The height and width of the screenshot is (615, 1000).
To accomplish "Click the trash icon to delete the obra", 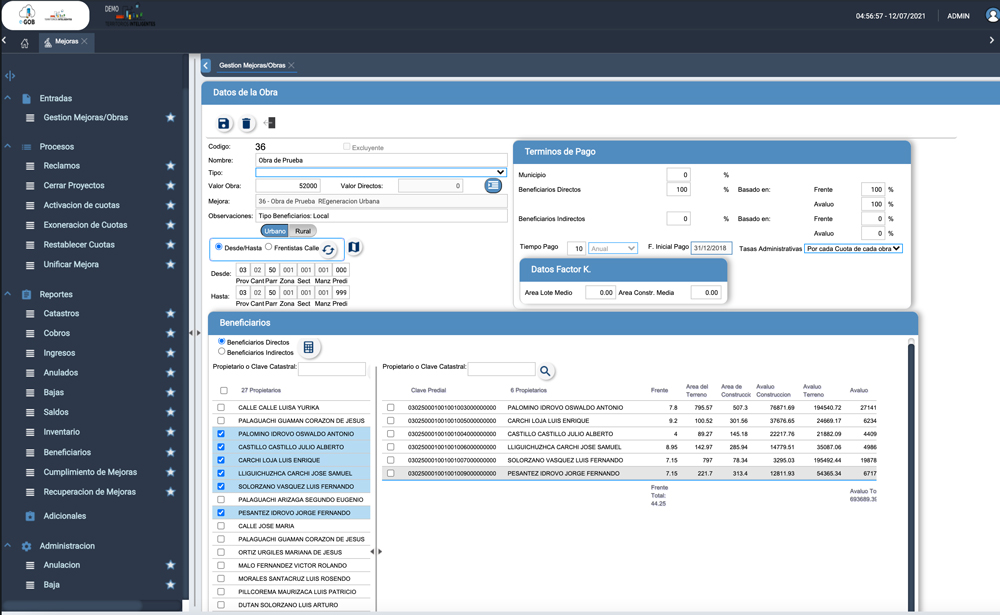I will pyautogui.click(x=246, y=123).
